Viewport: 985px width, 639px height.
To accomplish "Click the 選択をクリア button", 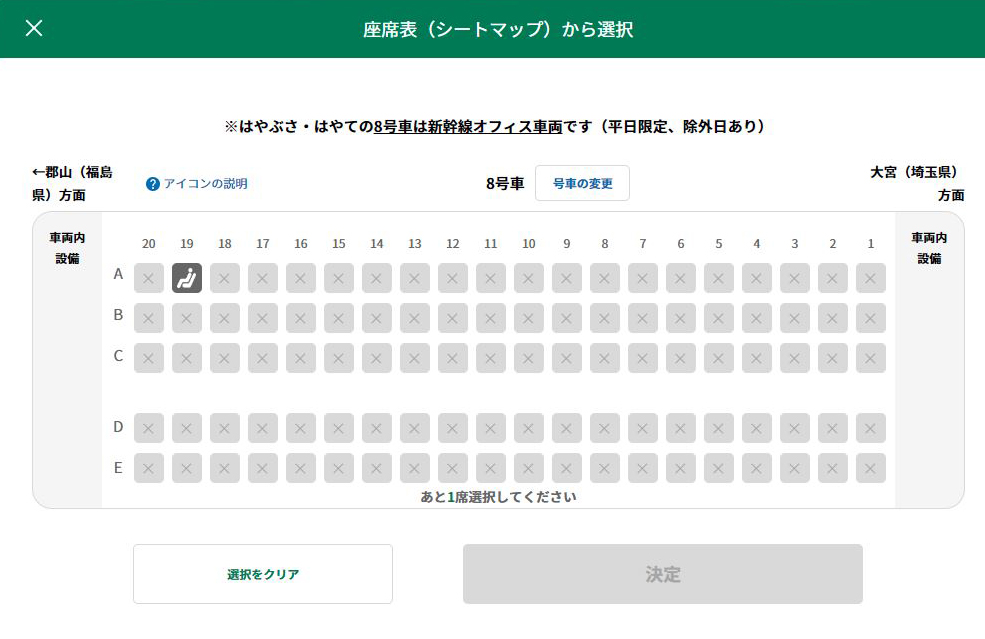I will pyautogui.click(x=263, y=574).
